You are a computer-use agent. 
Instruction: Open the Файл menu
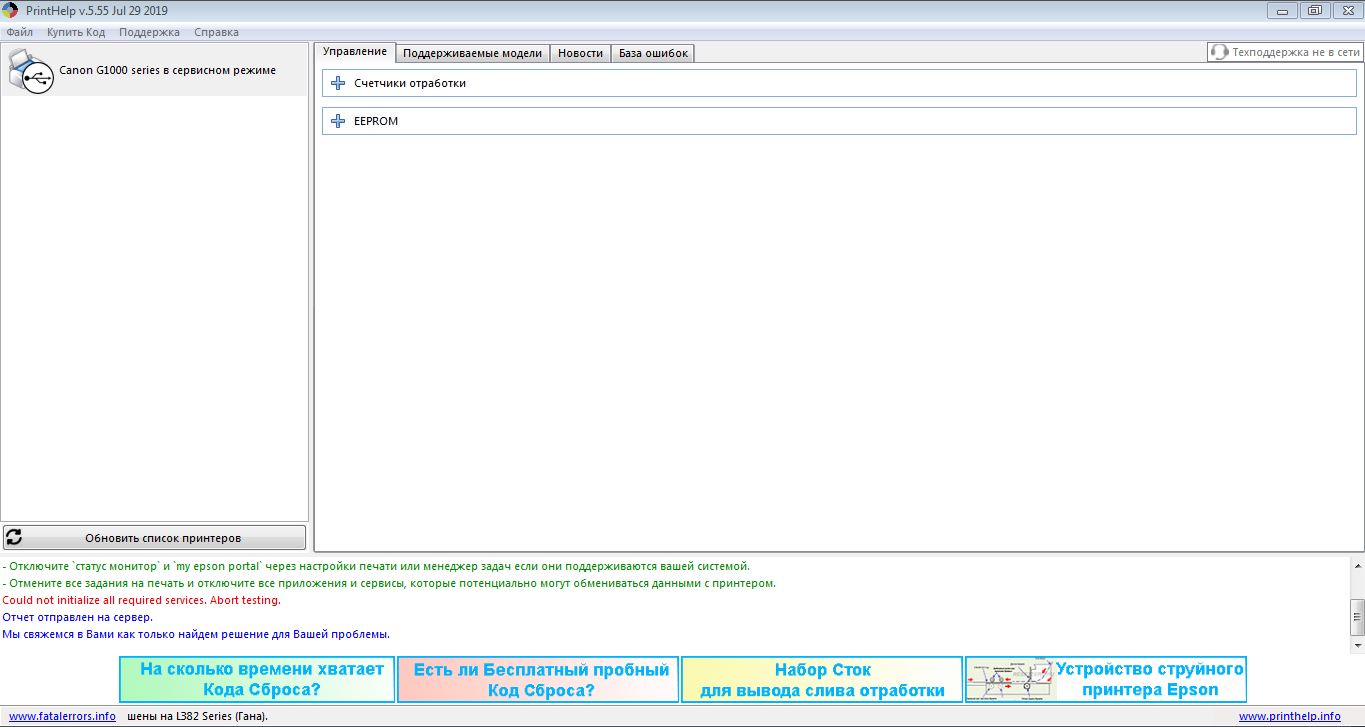[x=19, y=32]
